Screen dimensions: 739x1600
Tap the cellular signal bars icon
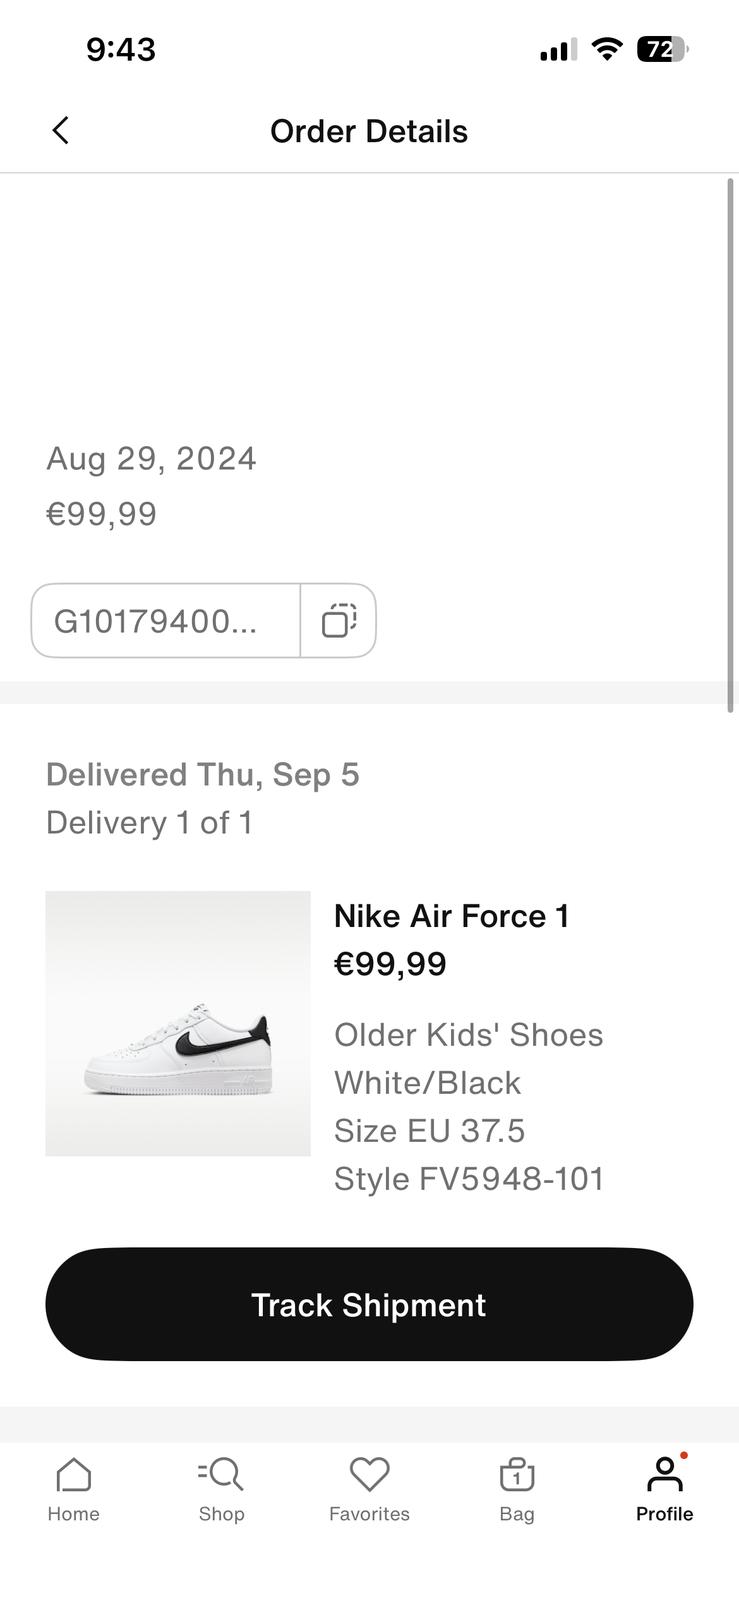558,50
